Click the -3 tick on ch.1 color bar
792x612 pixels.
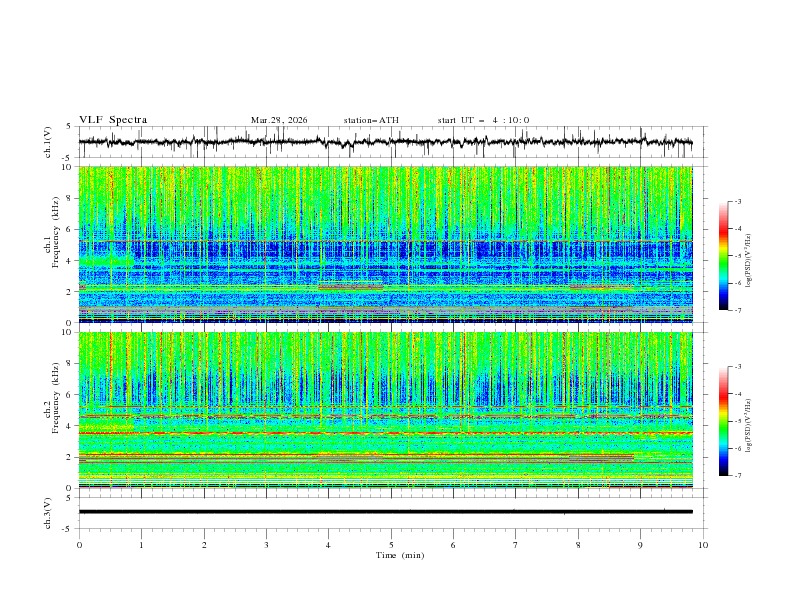[737, 201]
